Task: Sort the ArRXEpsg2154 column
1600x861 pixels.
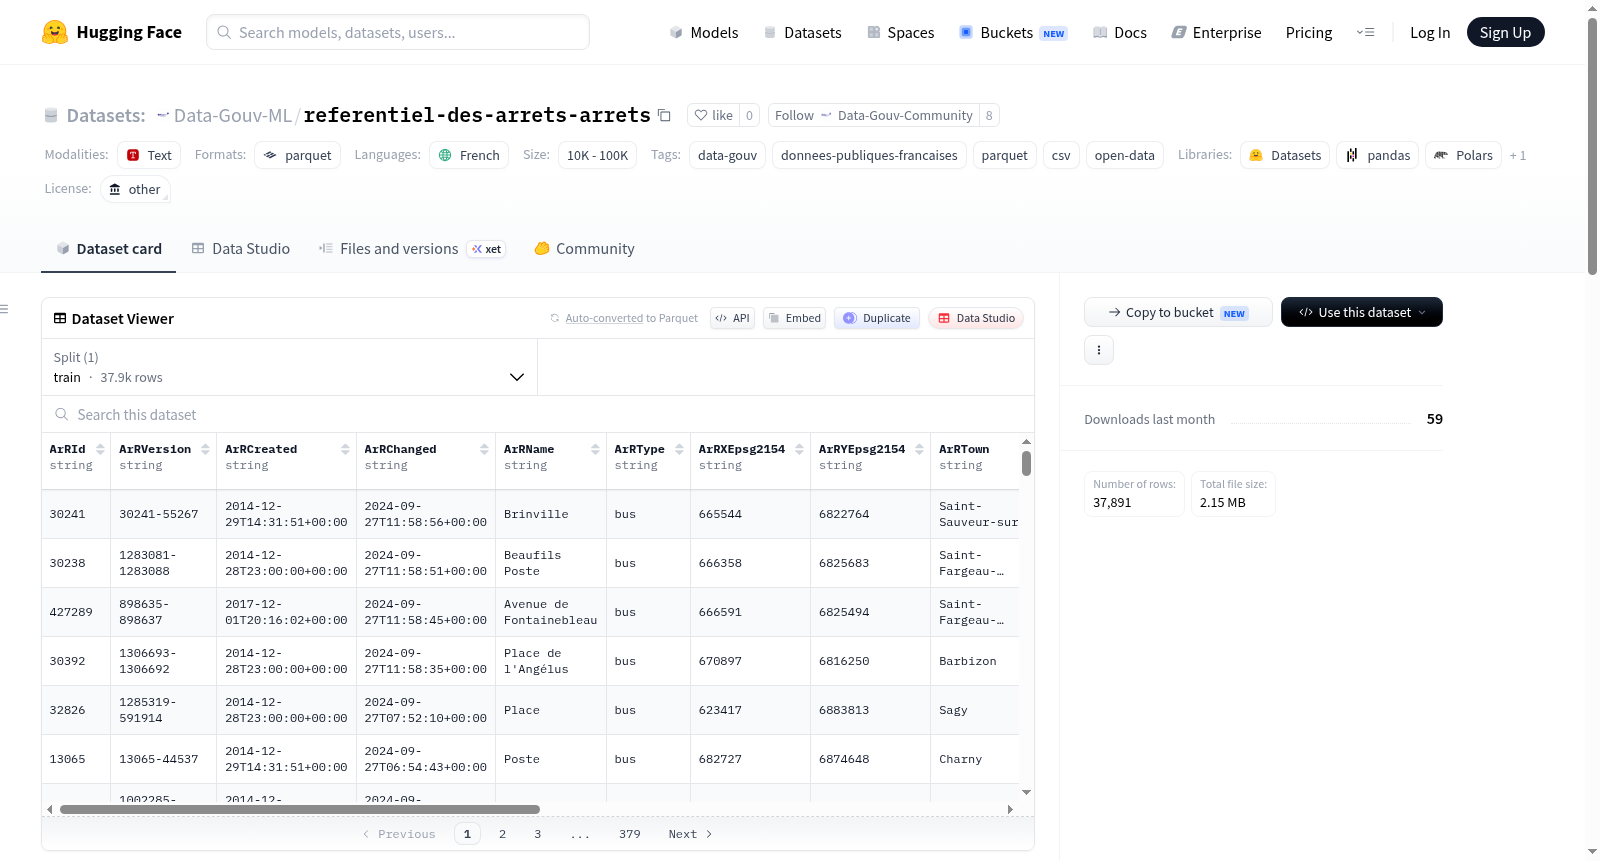Action: (799, 449)
